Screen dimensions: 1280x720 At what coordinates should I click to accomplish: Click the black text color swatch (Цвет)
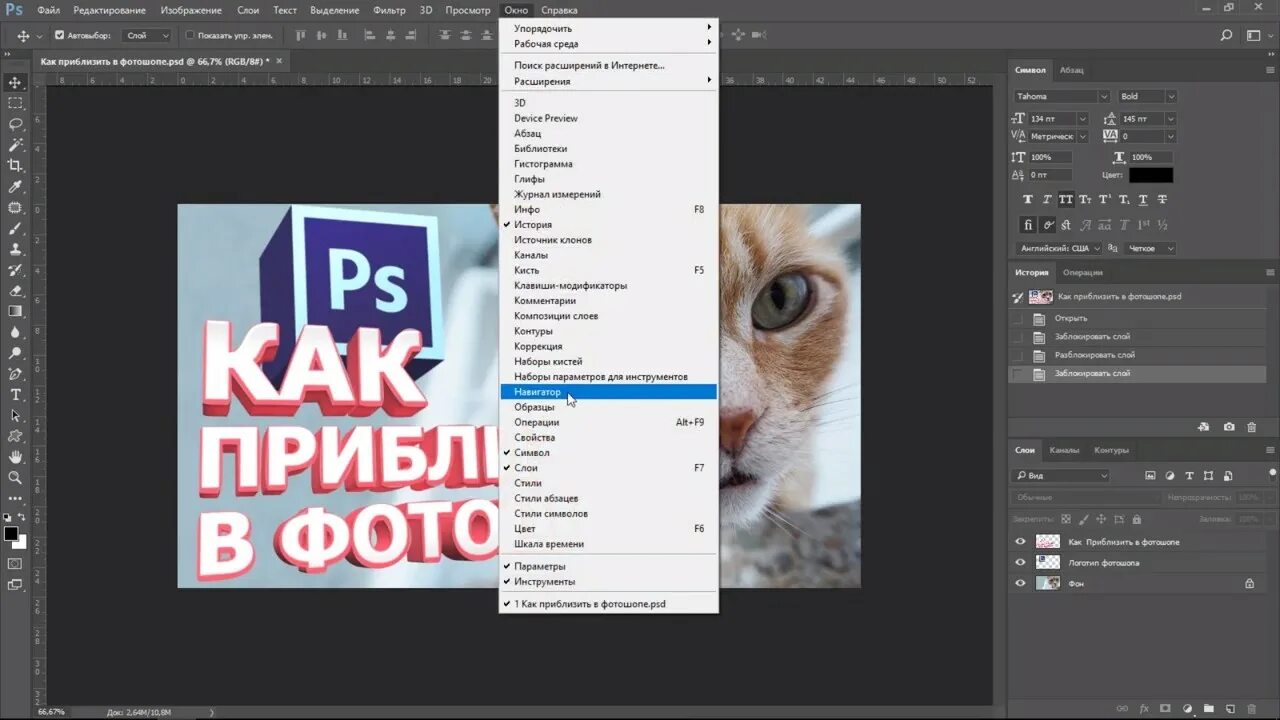click(x=1151, y=175)
